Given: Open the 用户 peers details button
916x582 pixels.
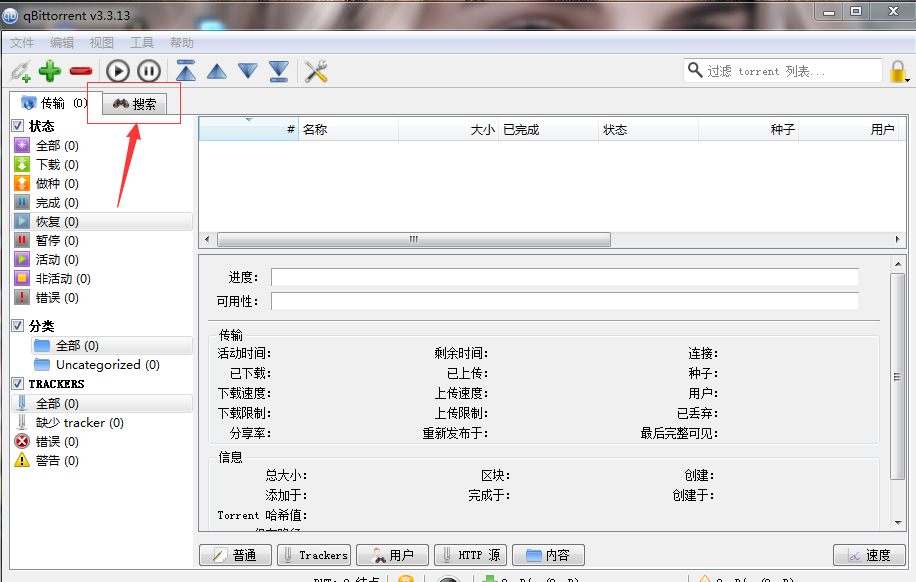Looking at the screenshot, I should [x=393, y=555].
